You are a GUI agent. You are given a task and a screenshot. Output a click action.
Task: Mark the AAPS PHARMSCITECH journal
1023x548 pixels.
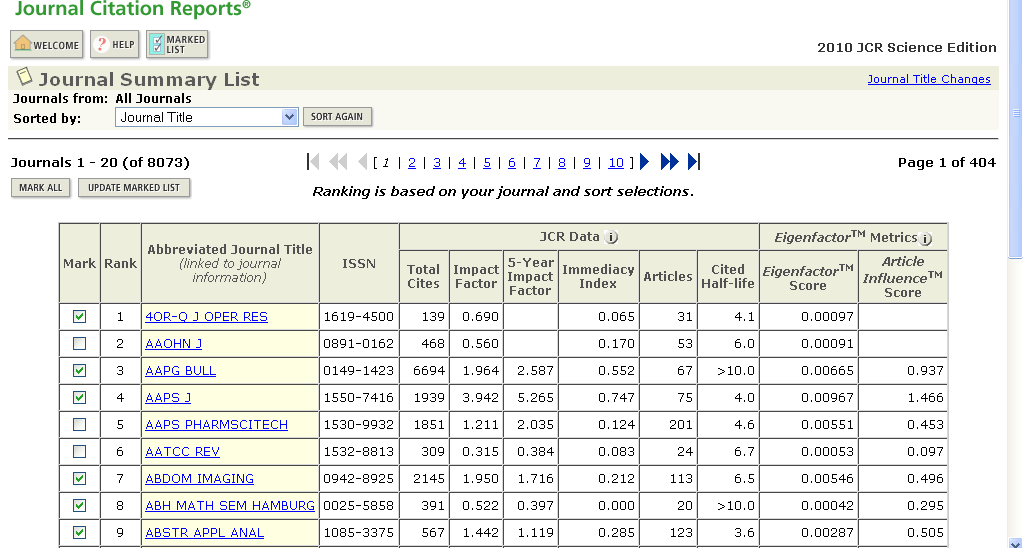(x=80, y=425)
